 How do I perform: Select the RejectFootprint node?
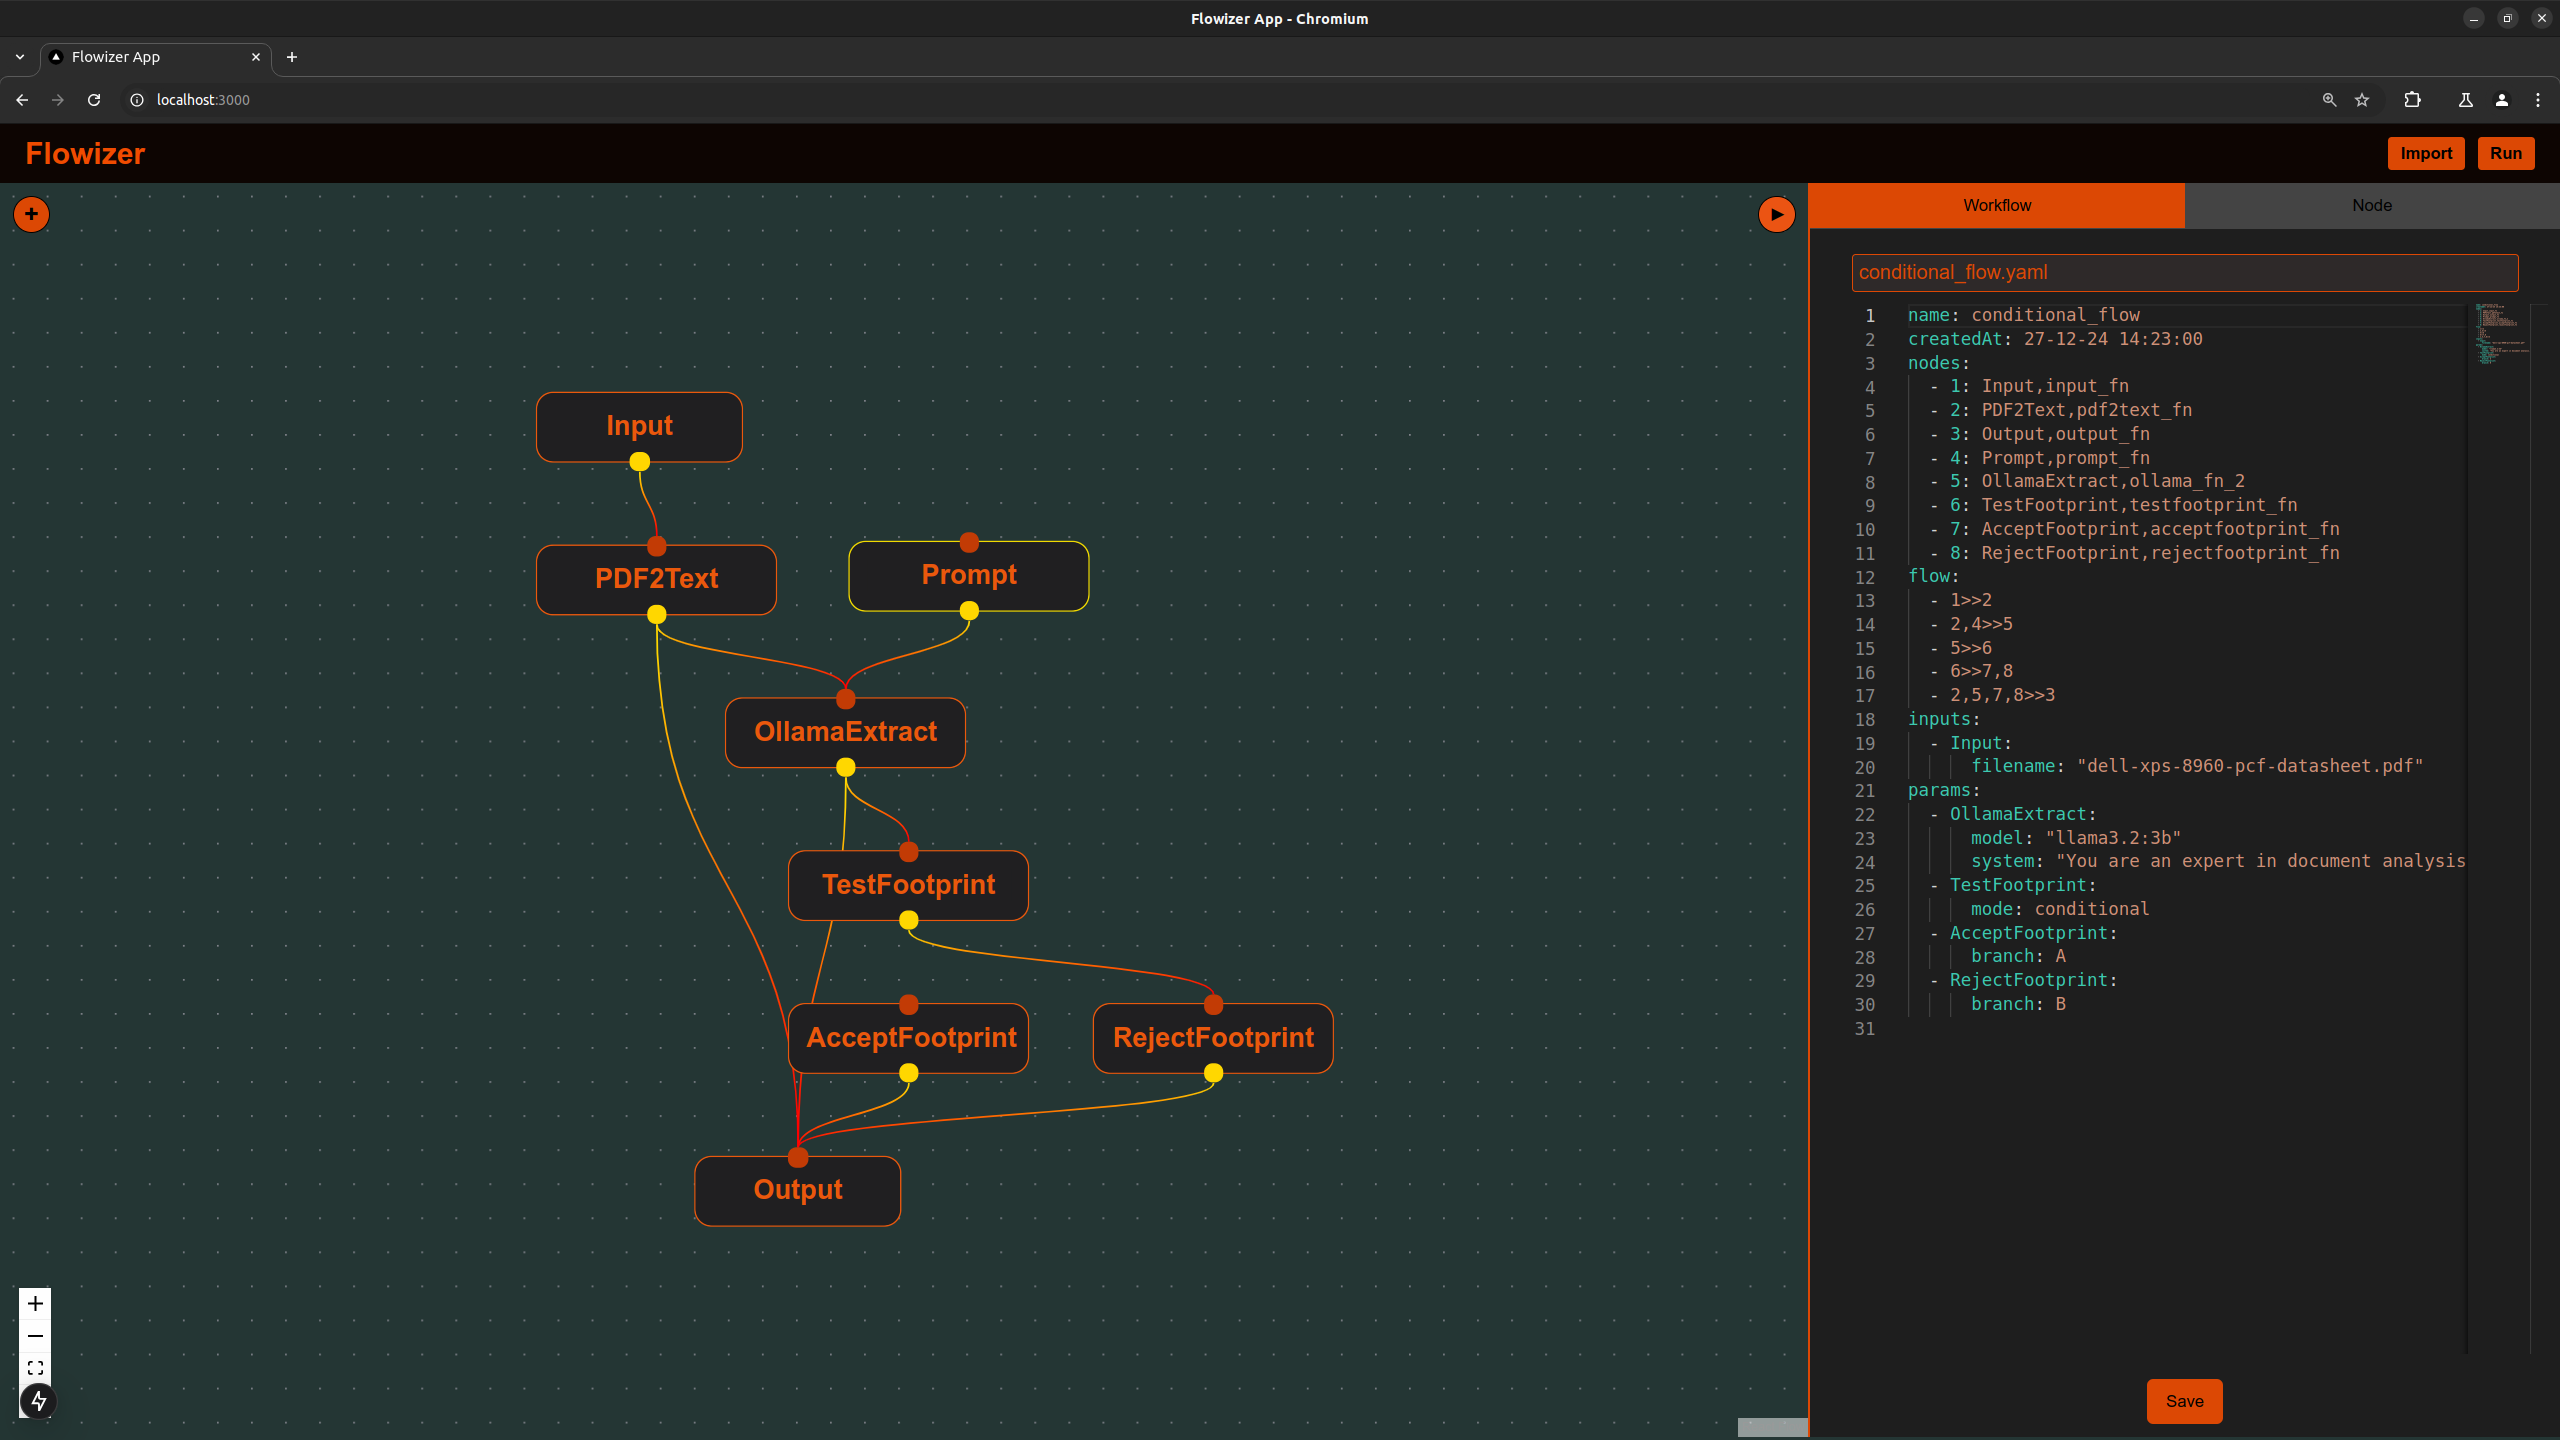[x=1213, y=1039]
